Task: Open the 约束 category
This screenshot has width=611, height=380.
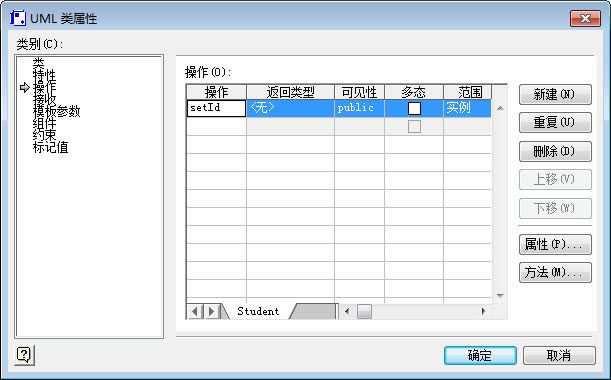Action: 44,135
